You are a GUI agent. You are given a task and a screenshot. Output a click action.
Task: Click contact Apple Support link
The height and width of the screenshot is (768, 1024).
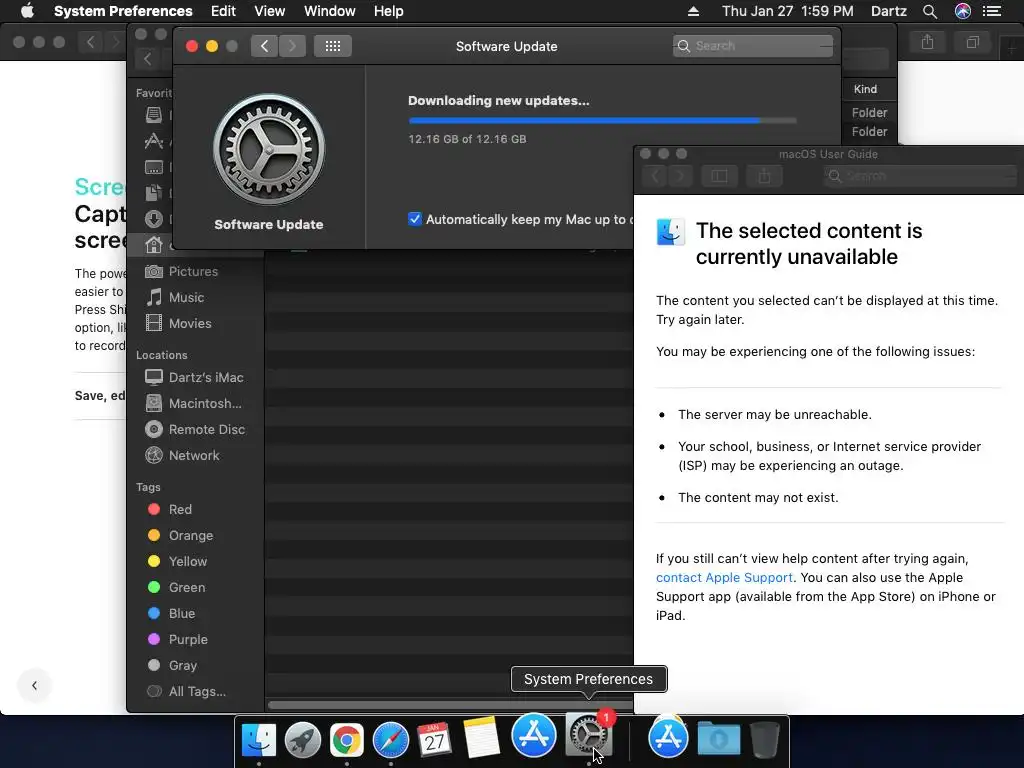click(x=724, y=578)
